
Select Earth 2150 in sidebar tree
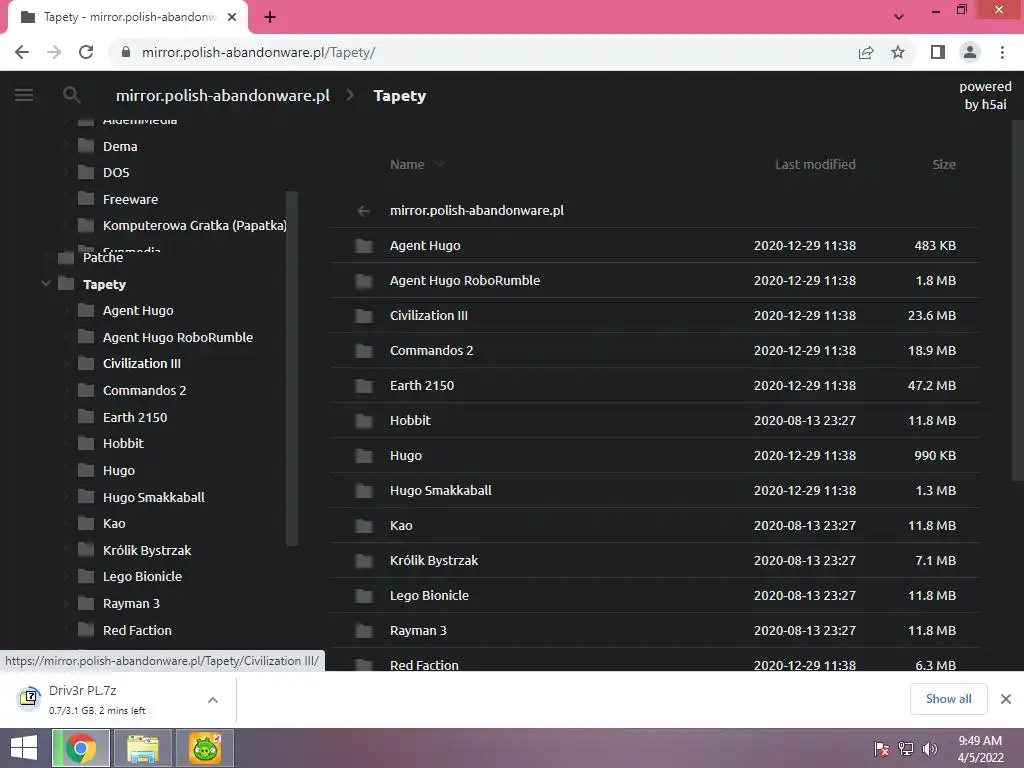[x=135, y=417]
